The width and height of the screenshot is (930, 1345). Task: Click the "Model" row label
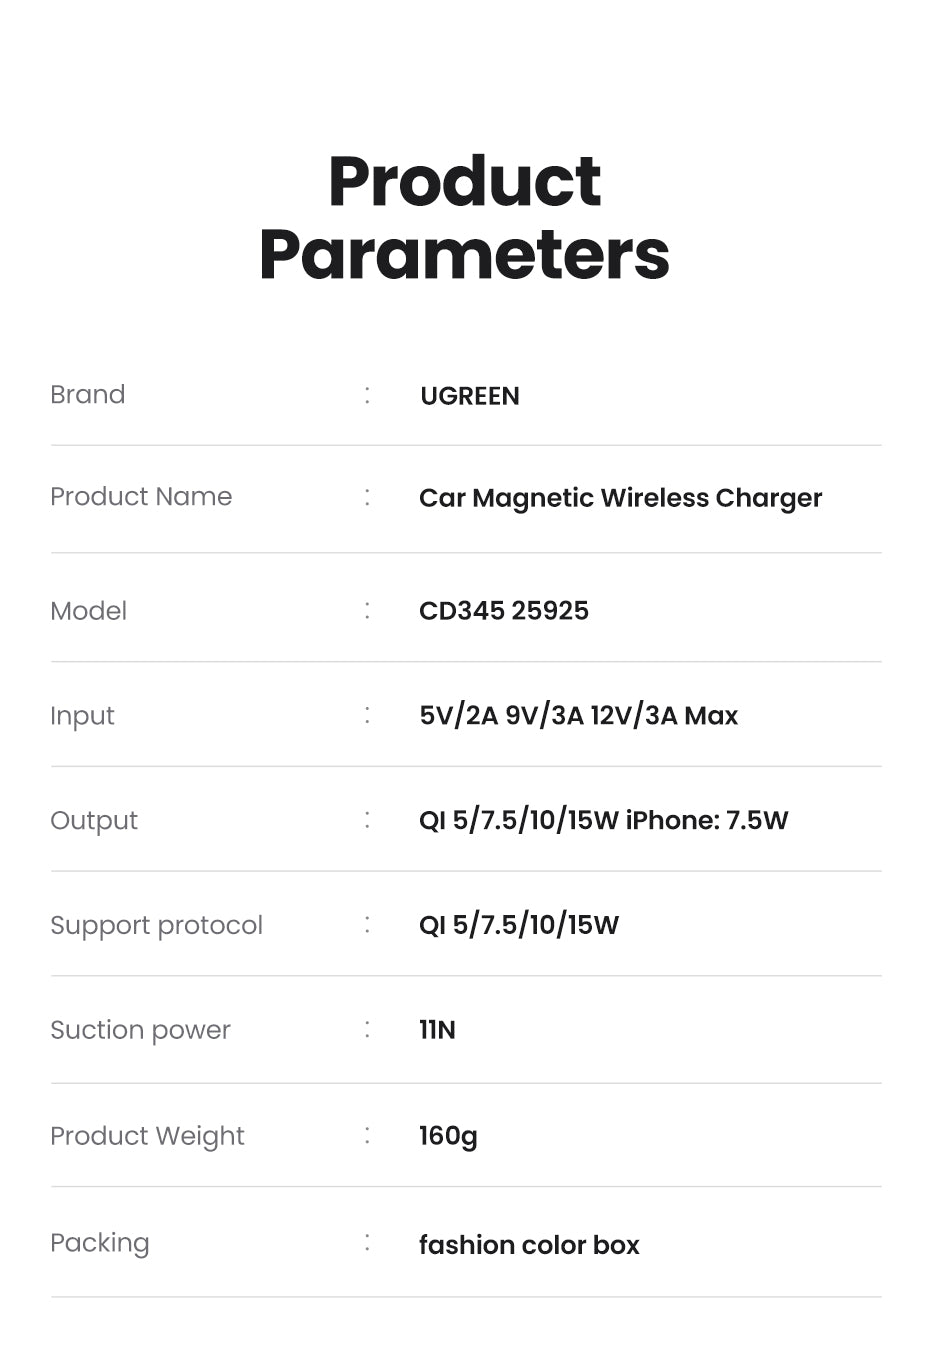[x=89, y=611]
